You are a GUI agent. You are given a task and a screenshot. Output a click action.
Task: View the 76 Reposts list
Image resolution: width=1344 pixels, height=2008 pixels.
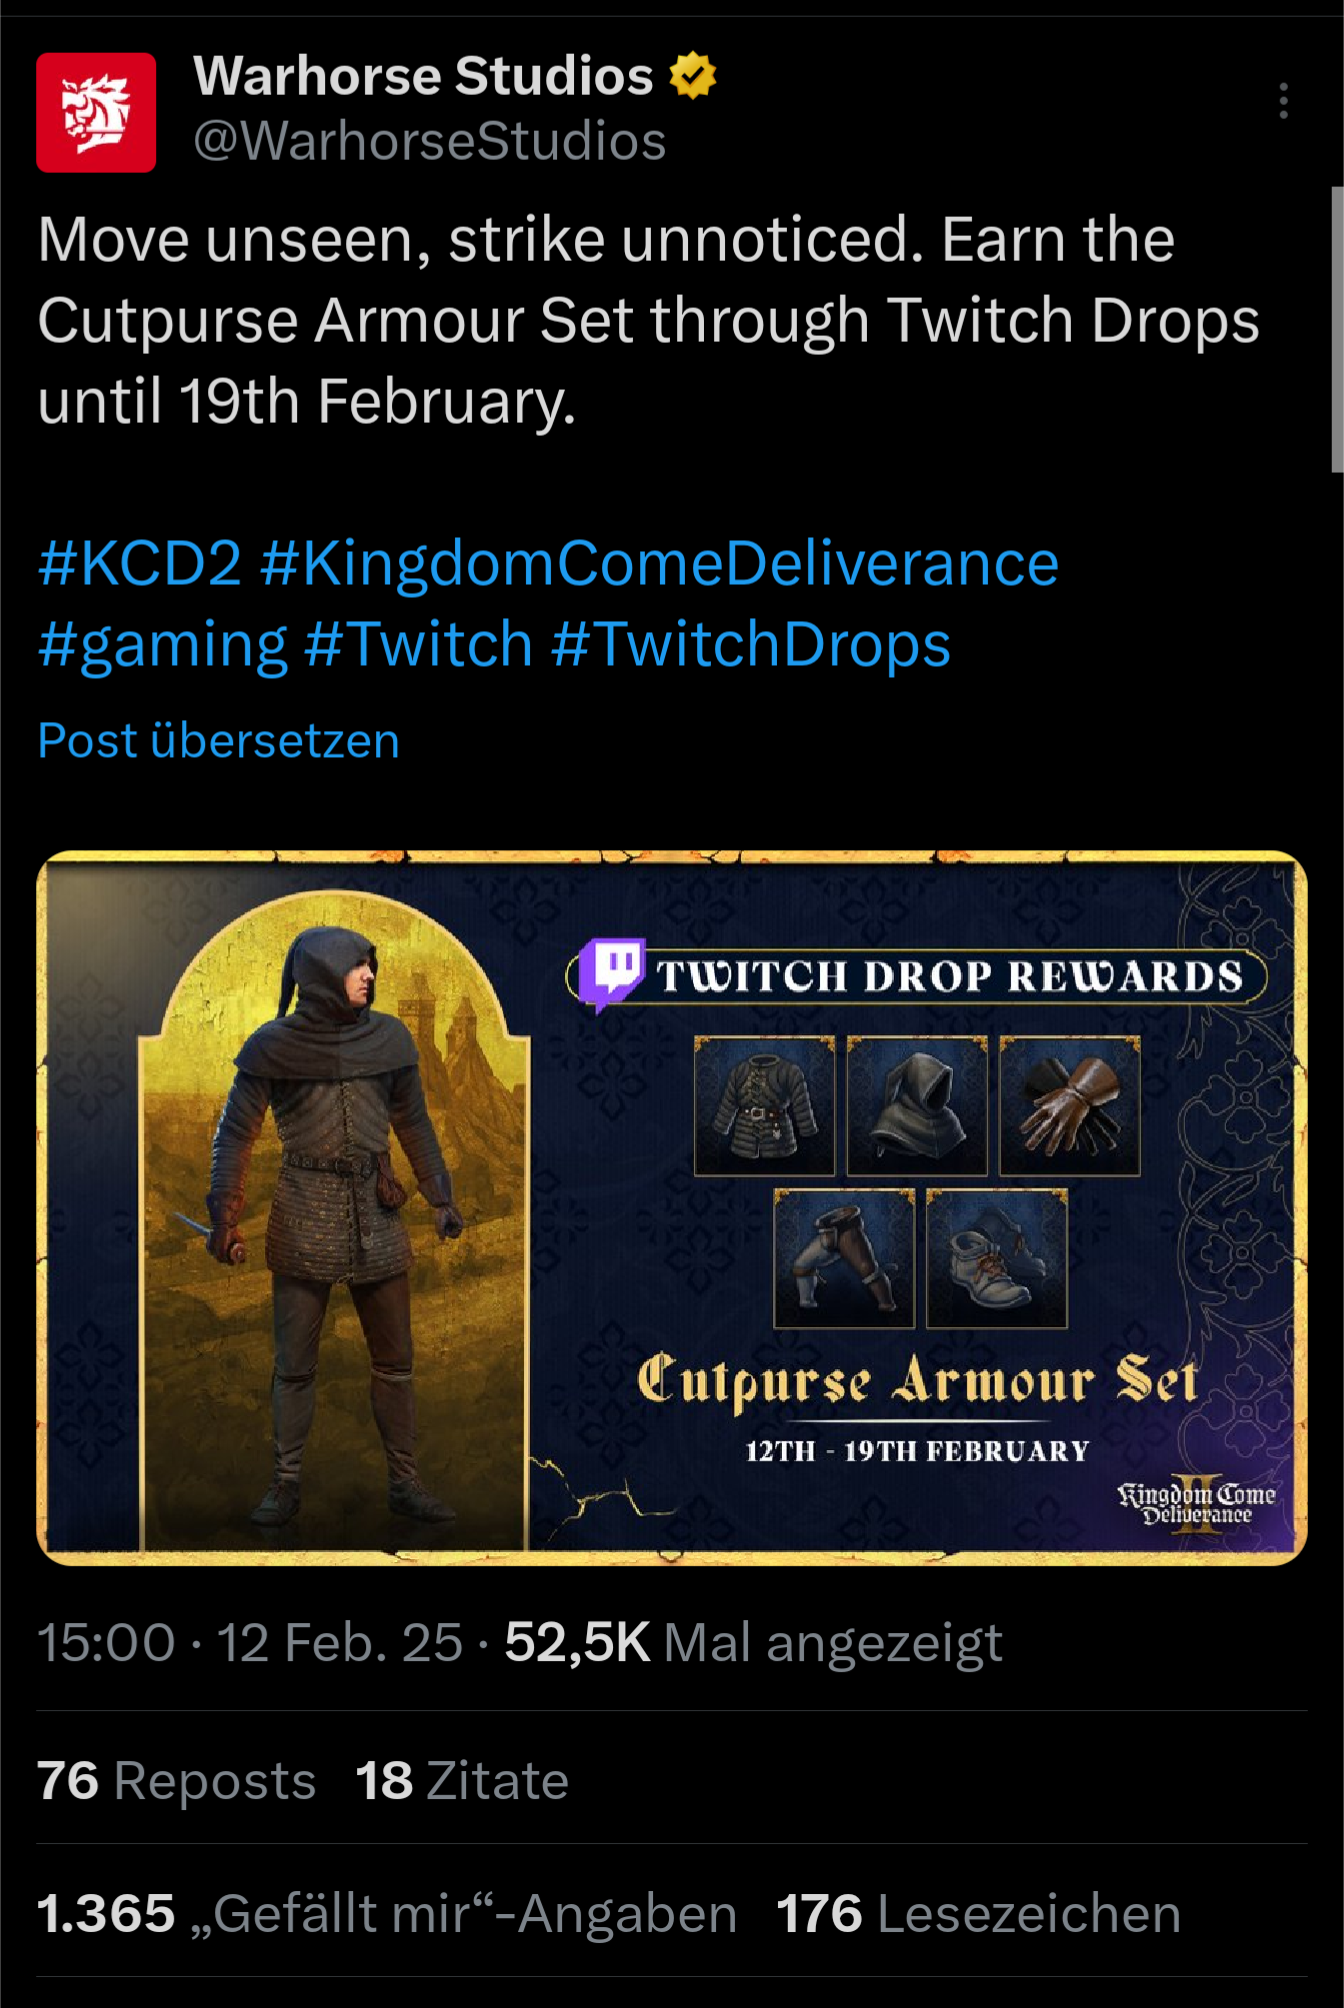(176, 1781)
